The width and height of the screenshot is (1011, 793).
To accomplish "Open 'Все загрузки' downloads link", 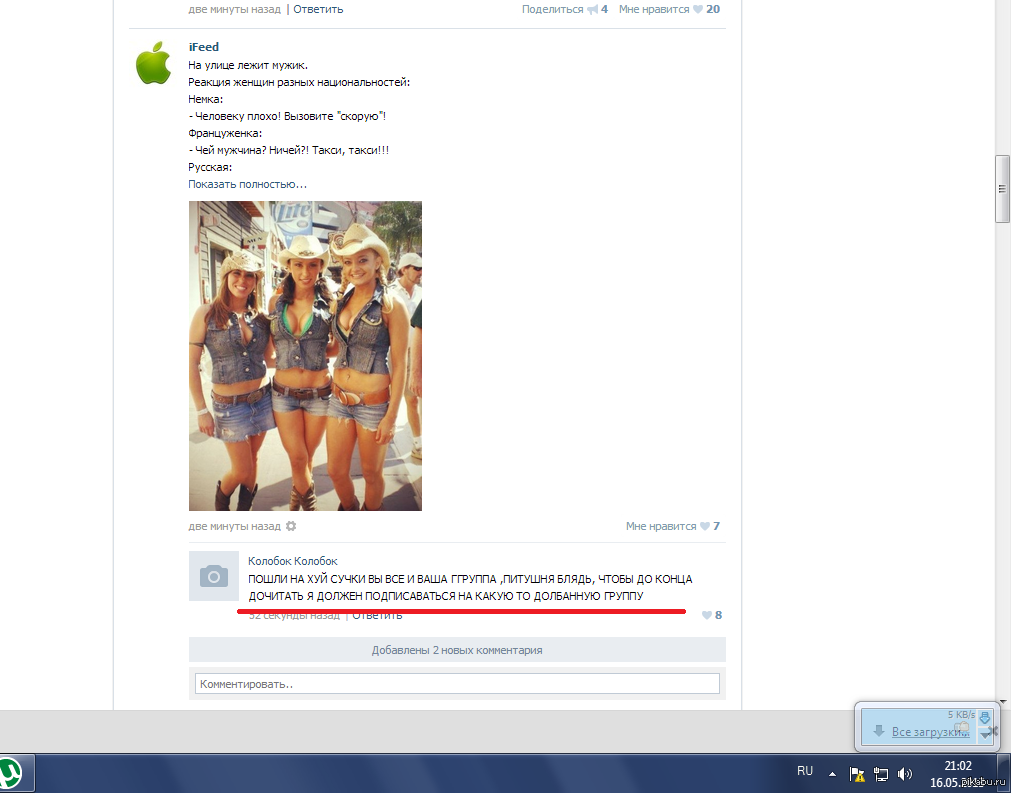I will click(x=930, y=732).
